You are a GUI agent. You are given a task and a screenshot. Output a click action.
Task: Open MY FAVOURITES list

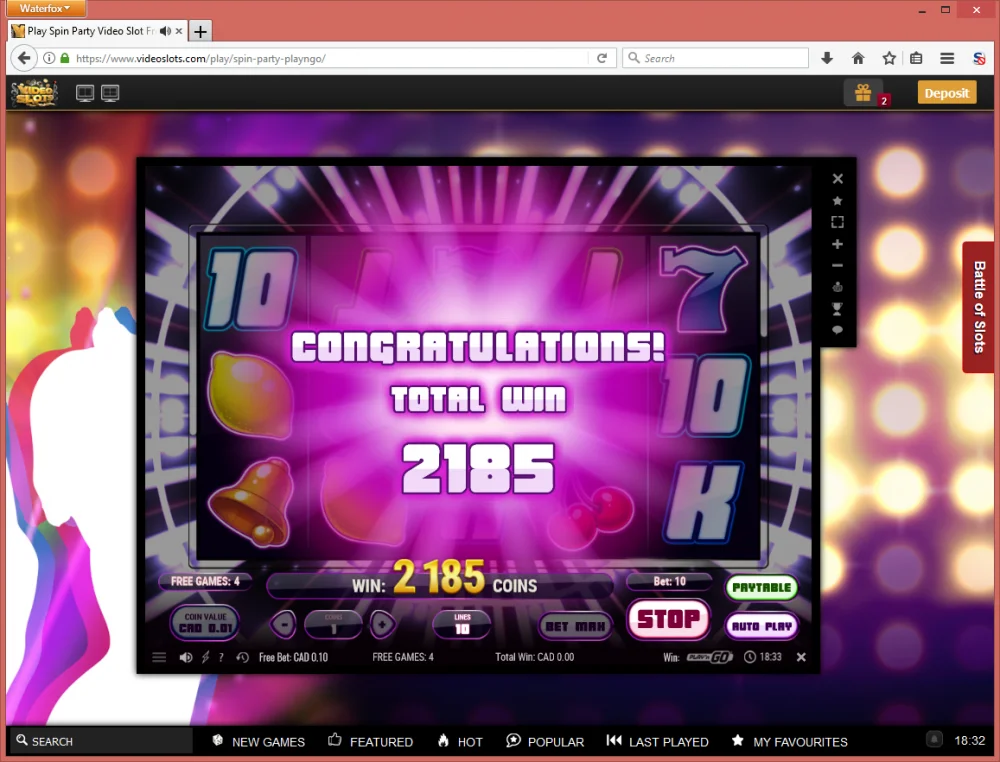click(x=790, y=741)
